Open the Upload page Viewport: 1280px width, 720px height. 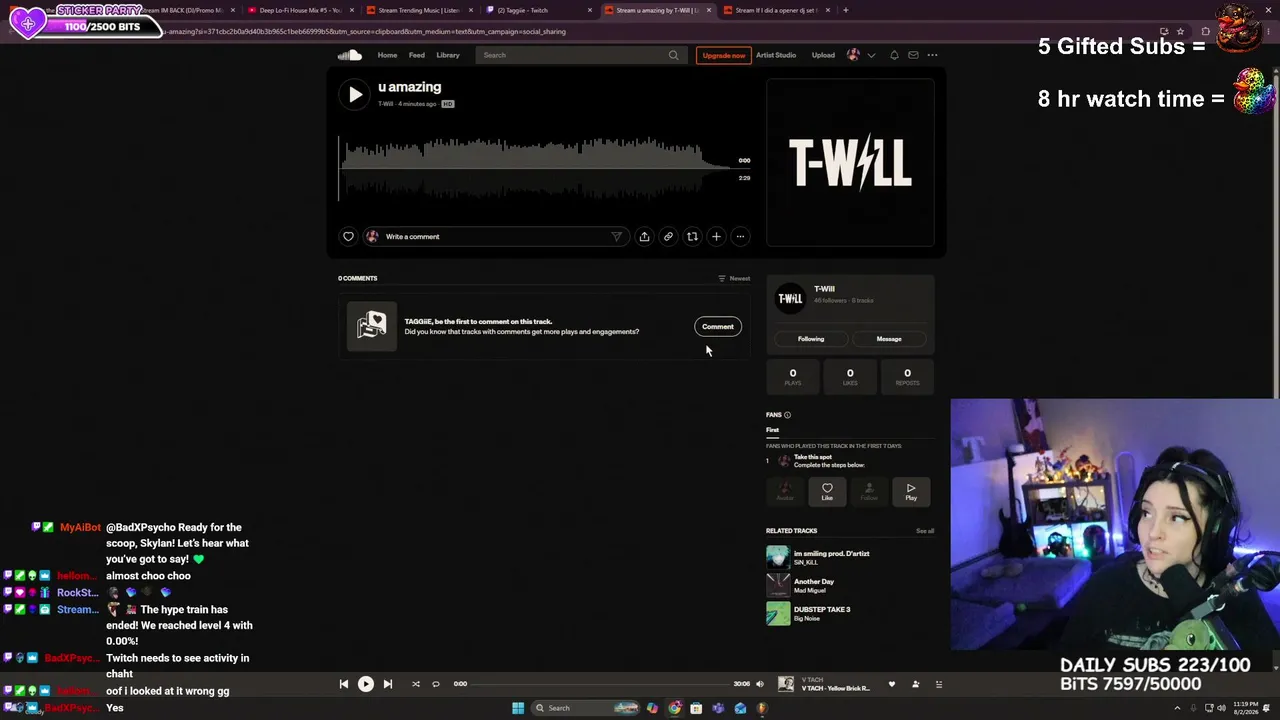click(823, 55)
